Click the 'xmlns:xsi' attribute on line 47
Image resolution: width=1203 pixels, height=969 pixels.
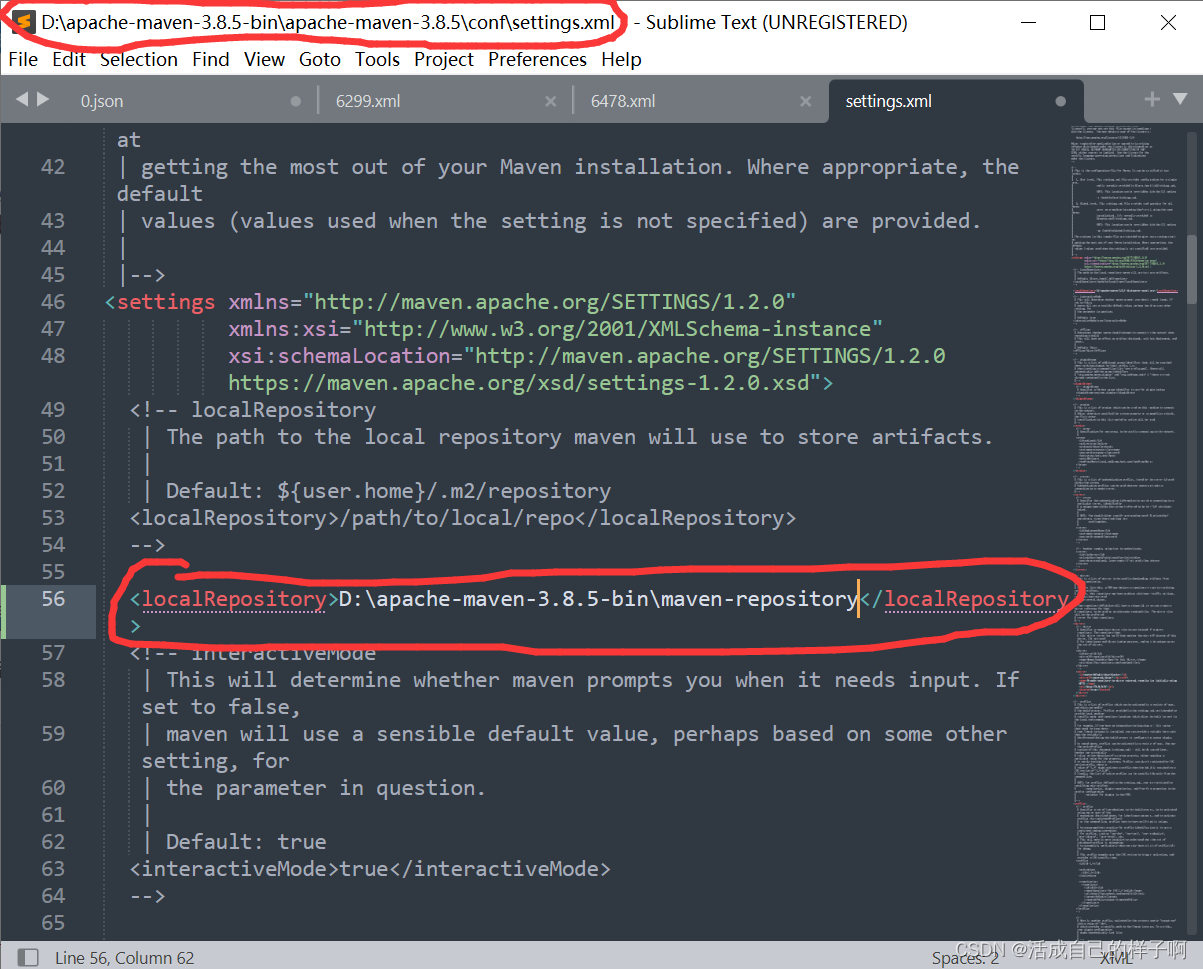pyautogui.click(x=283, y=328)
